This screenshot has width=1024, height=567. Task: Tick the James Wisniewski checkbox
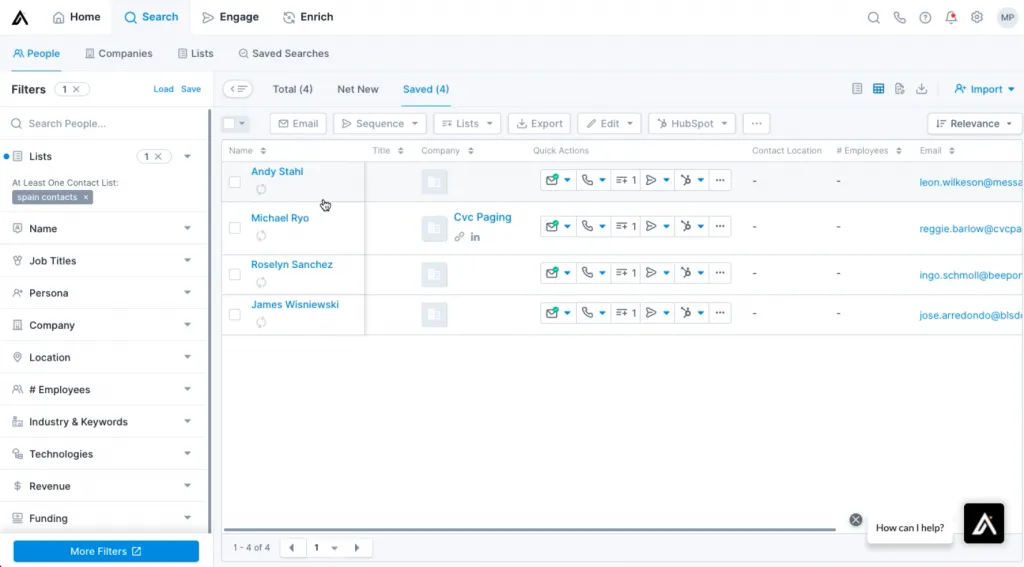[235, 314]
